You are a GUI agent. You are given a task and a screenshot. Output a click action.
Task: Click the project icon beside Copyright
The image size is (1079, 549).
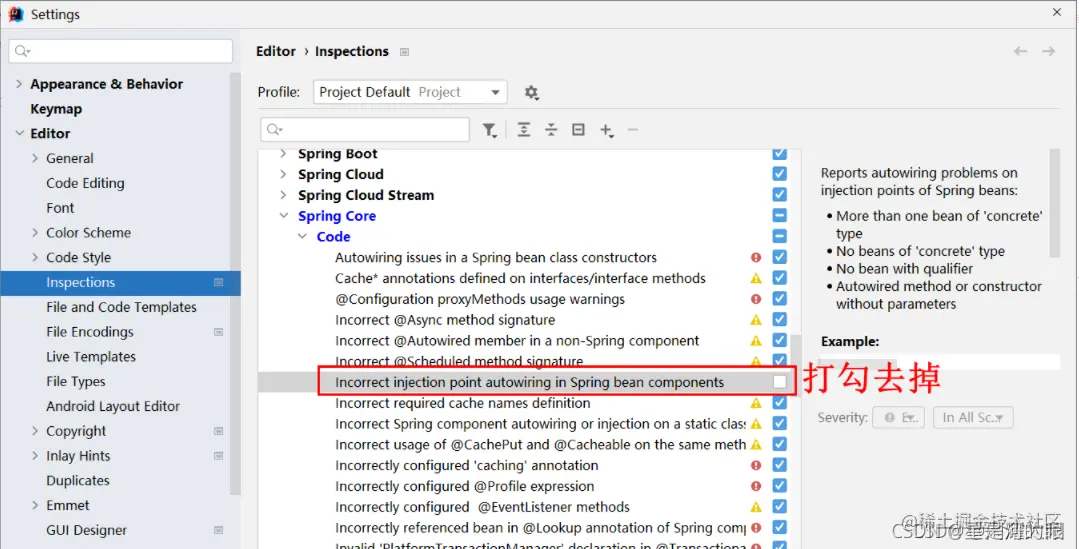(x=219, y=431)
